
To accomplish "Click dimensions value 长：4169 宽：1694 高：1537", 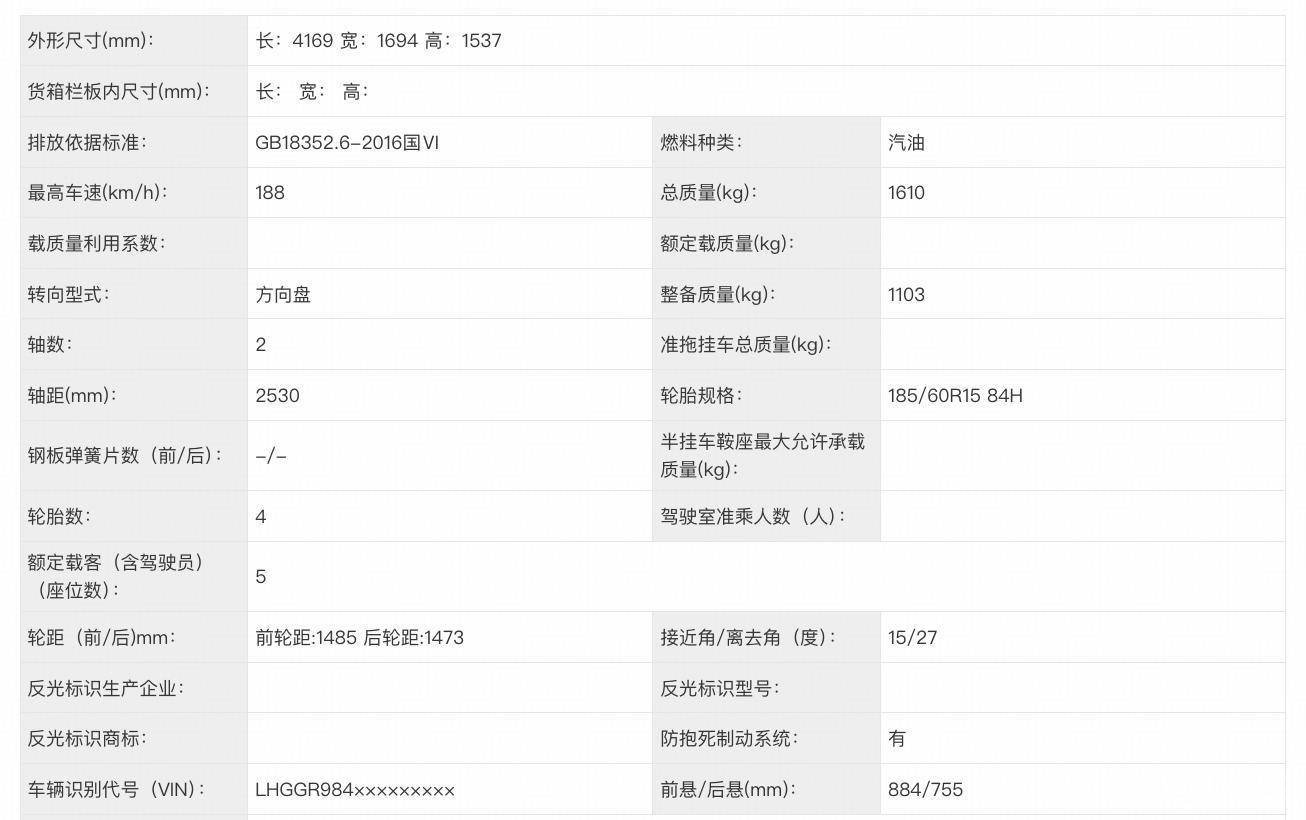I will 378,41.
